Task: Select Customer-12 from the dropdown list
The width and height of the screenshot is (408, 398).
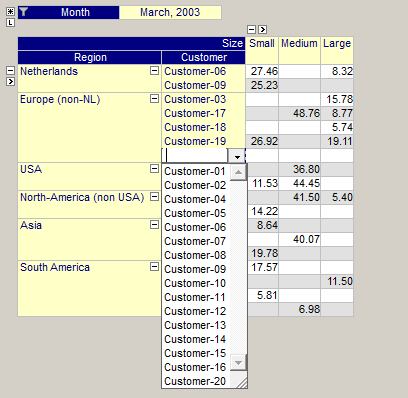Action: tap(195, 311)
